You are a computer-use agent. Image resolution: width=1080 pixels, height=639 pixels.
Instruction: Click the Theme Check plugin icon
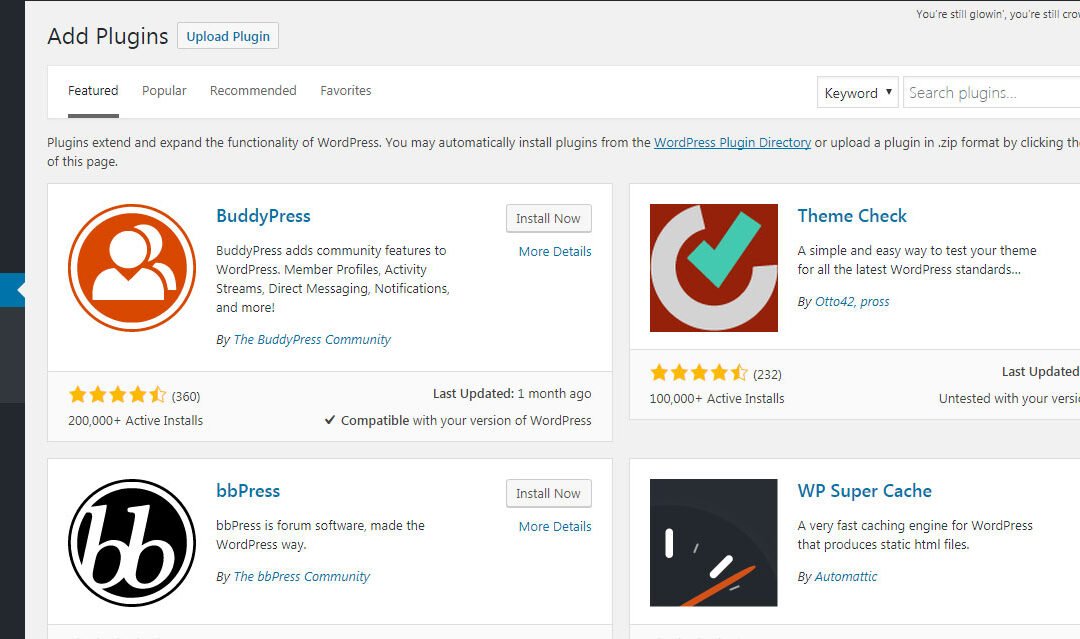coord(713,267)
